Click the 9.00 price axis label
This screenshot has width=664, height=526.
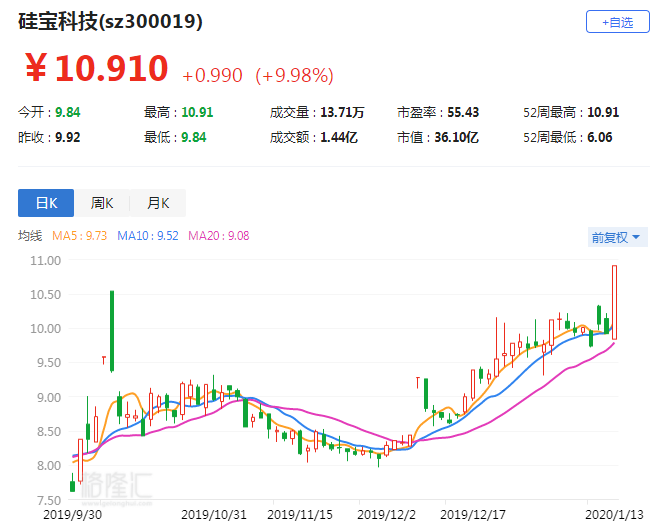tap(49, 398)
